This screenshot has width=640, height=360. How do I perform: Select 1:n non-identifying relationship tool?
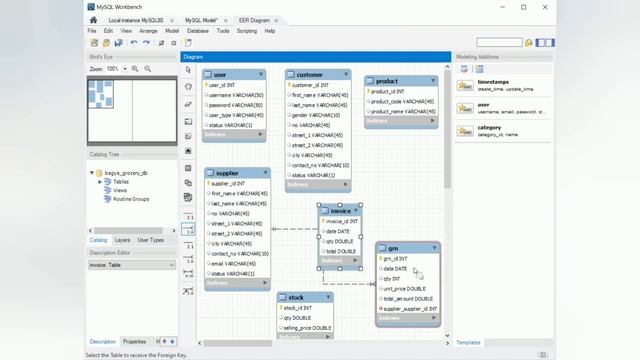189,230
